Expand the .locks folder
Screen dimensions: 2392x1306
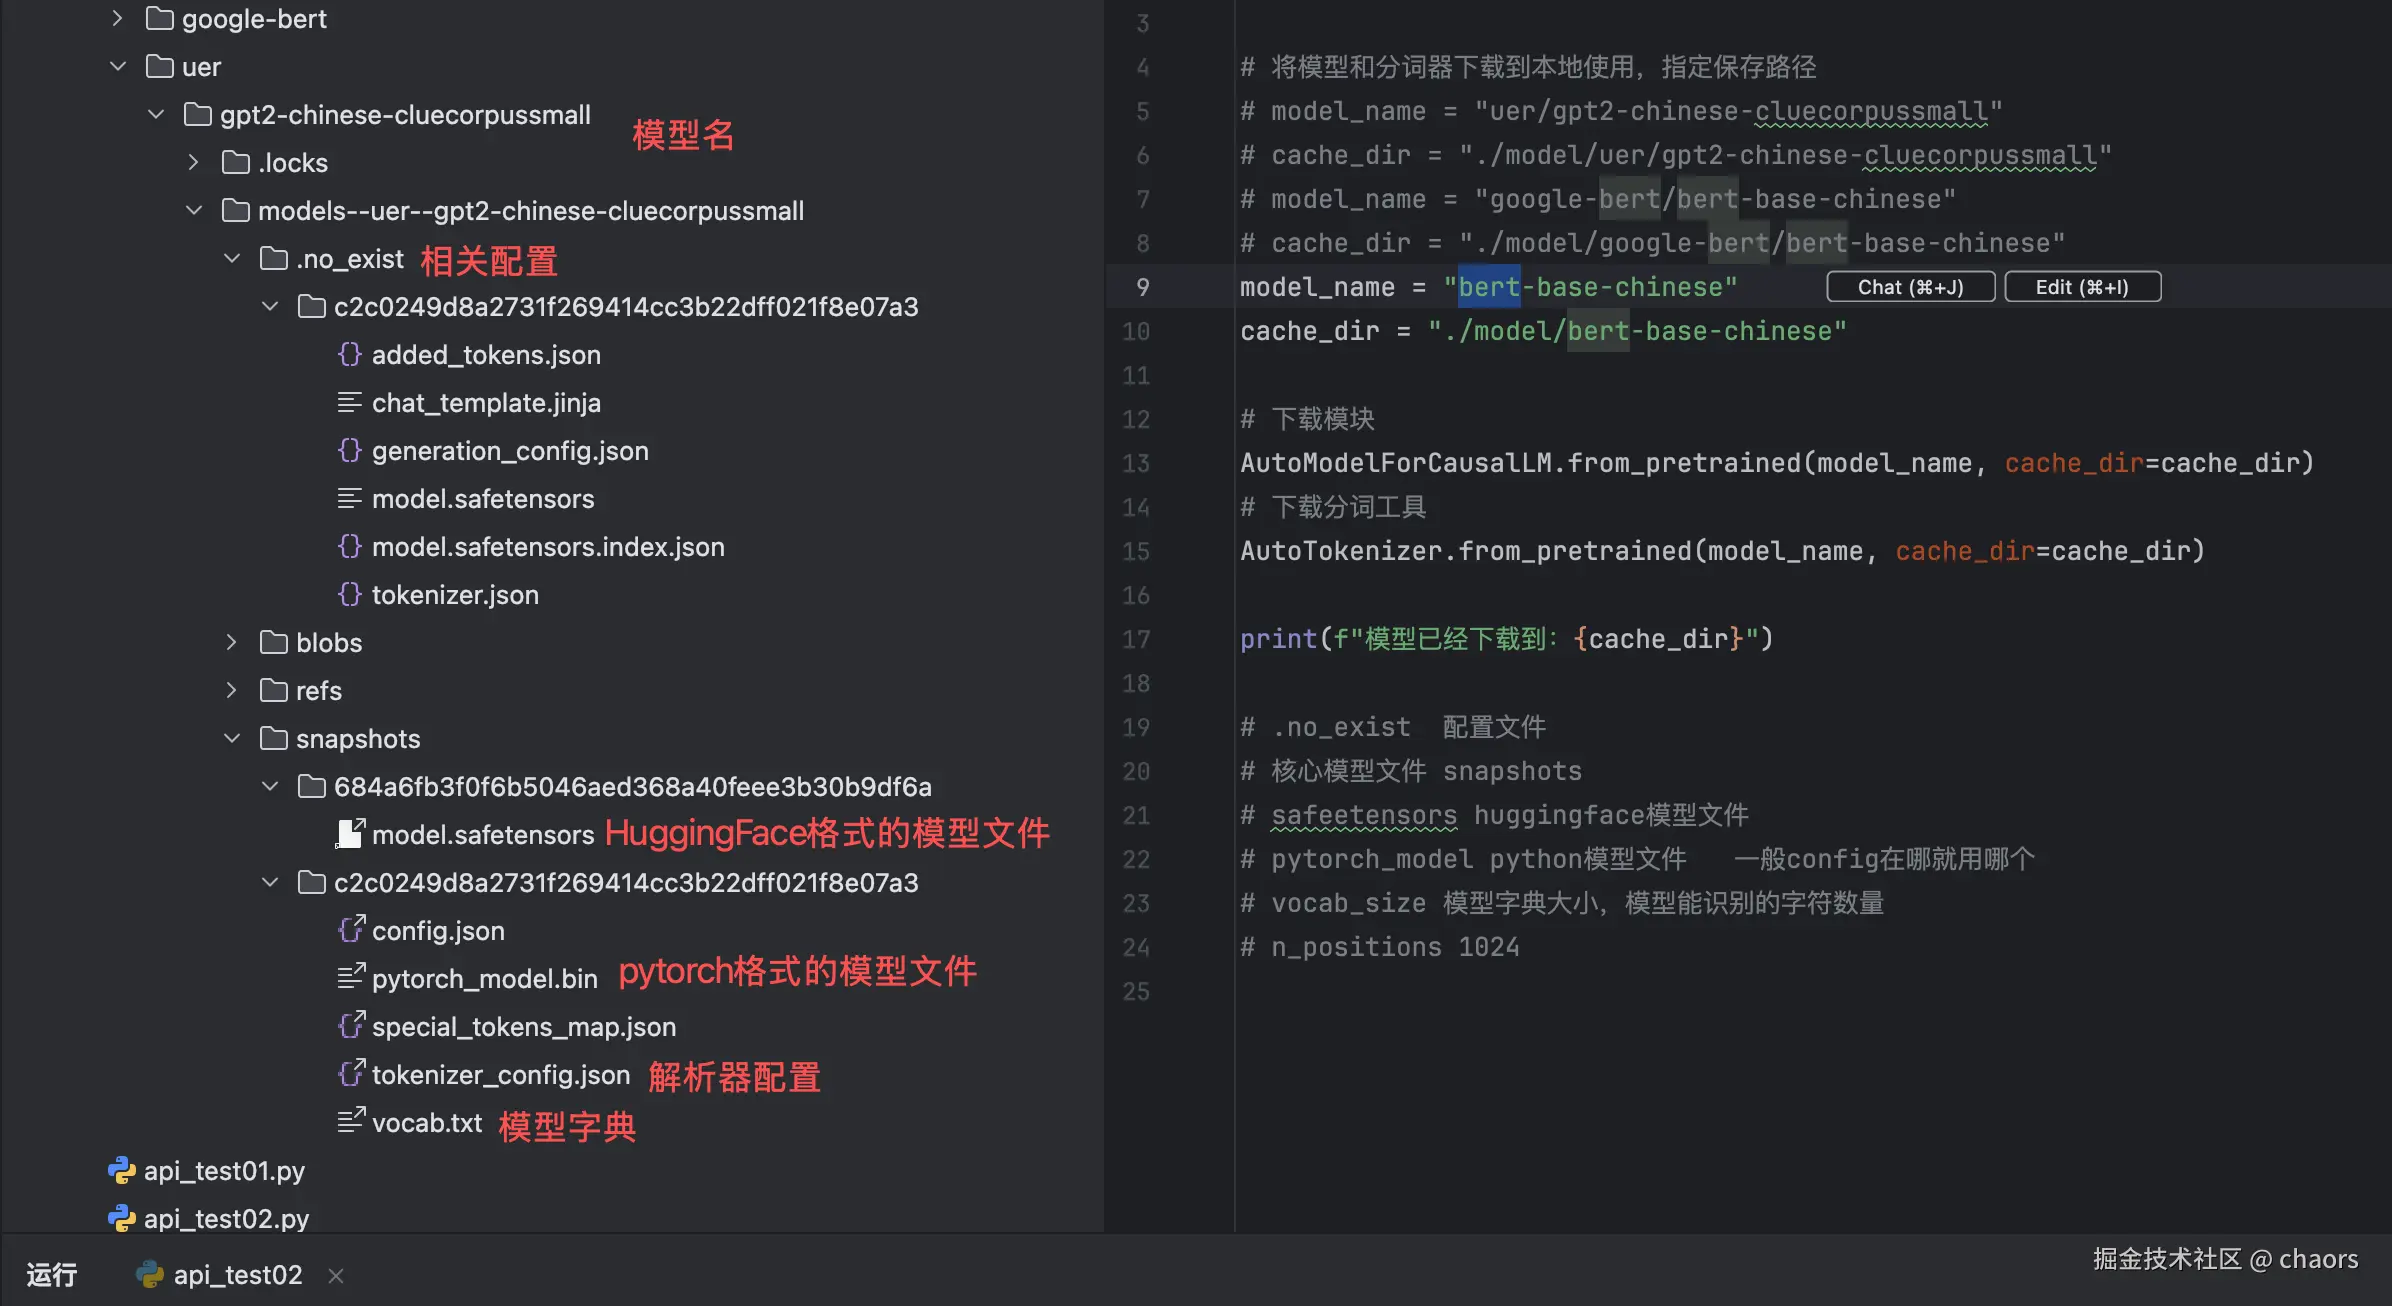194,162
